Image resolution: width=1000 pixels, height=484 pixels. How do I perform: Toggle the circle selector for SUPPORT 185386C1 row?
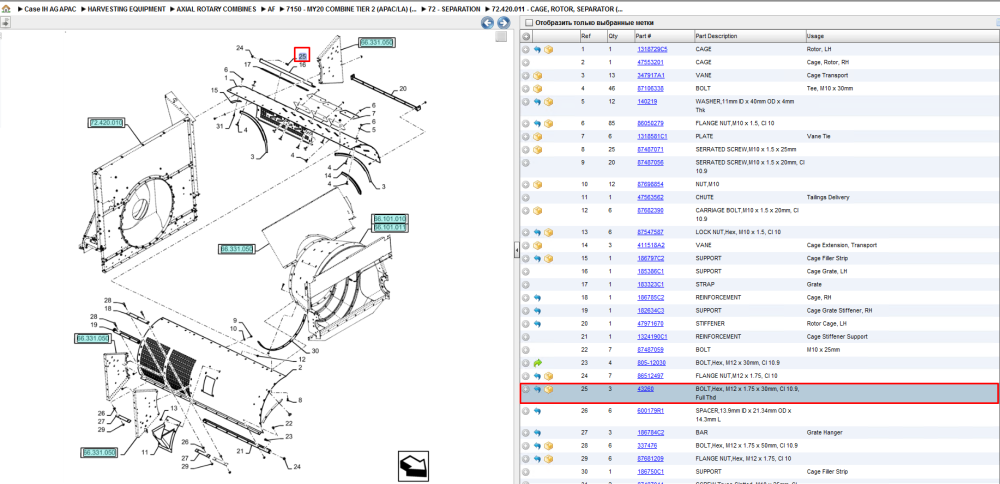tap(526, 271)
